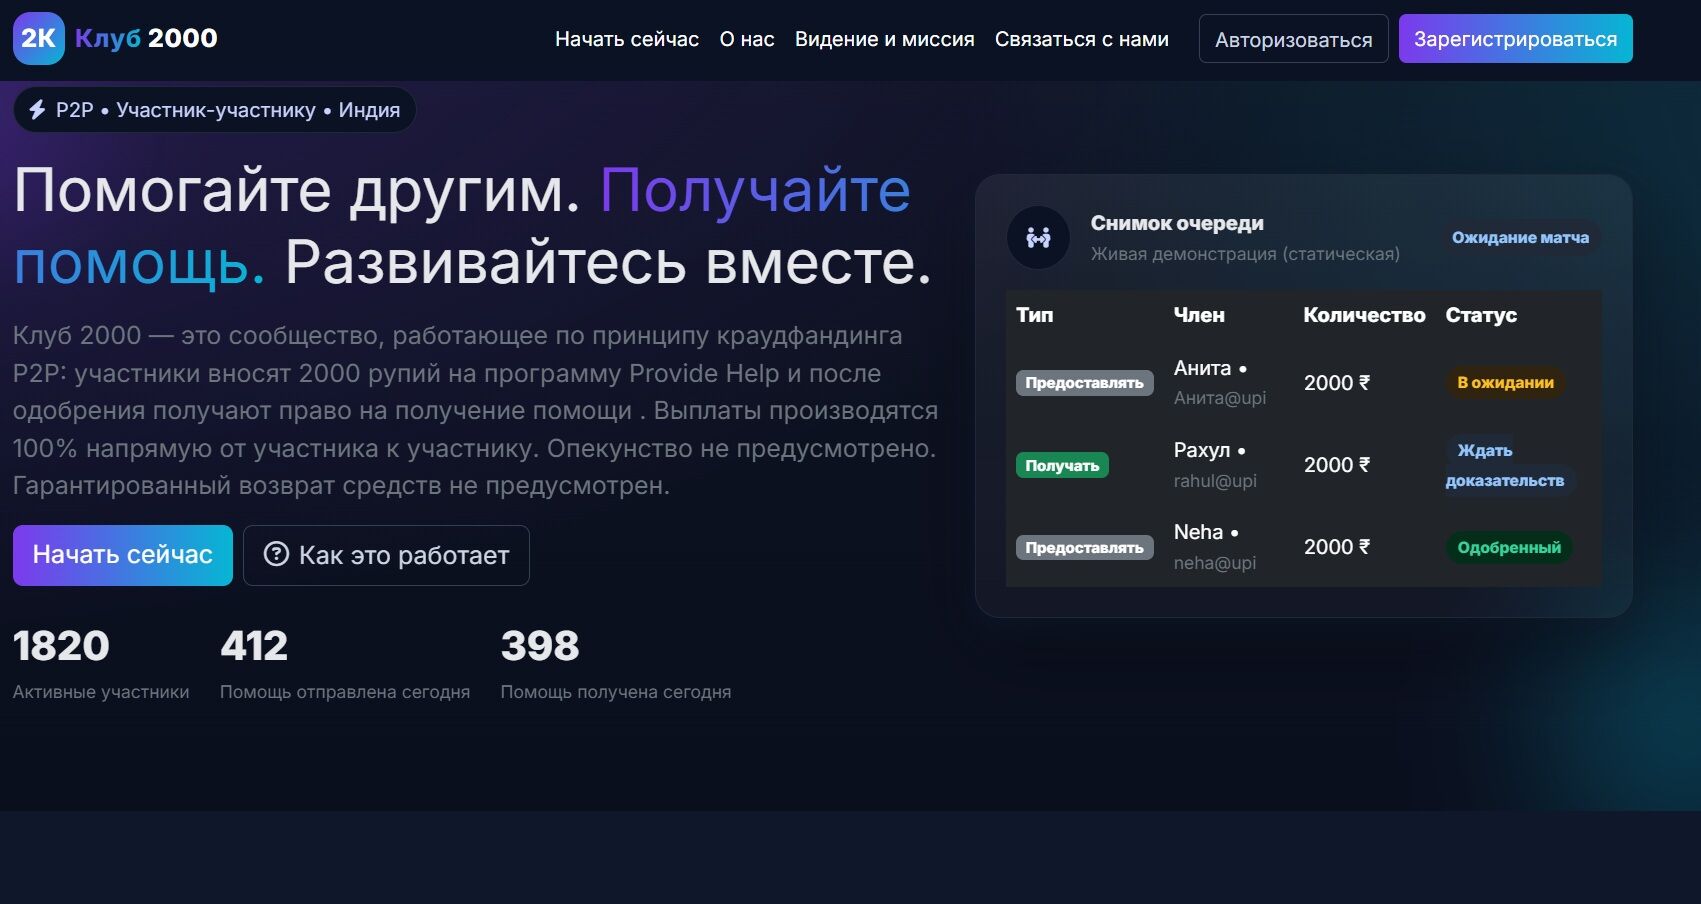1701x904 pixels.
Task: Click the question mark icon in Как это работает
Action: (x=276, y=554)
